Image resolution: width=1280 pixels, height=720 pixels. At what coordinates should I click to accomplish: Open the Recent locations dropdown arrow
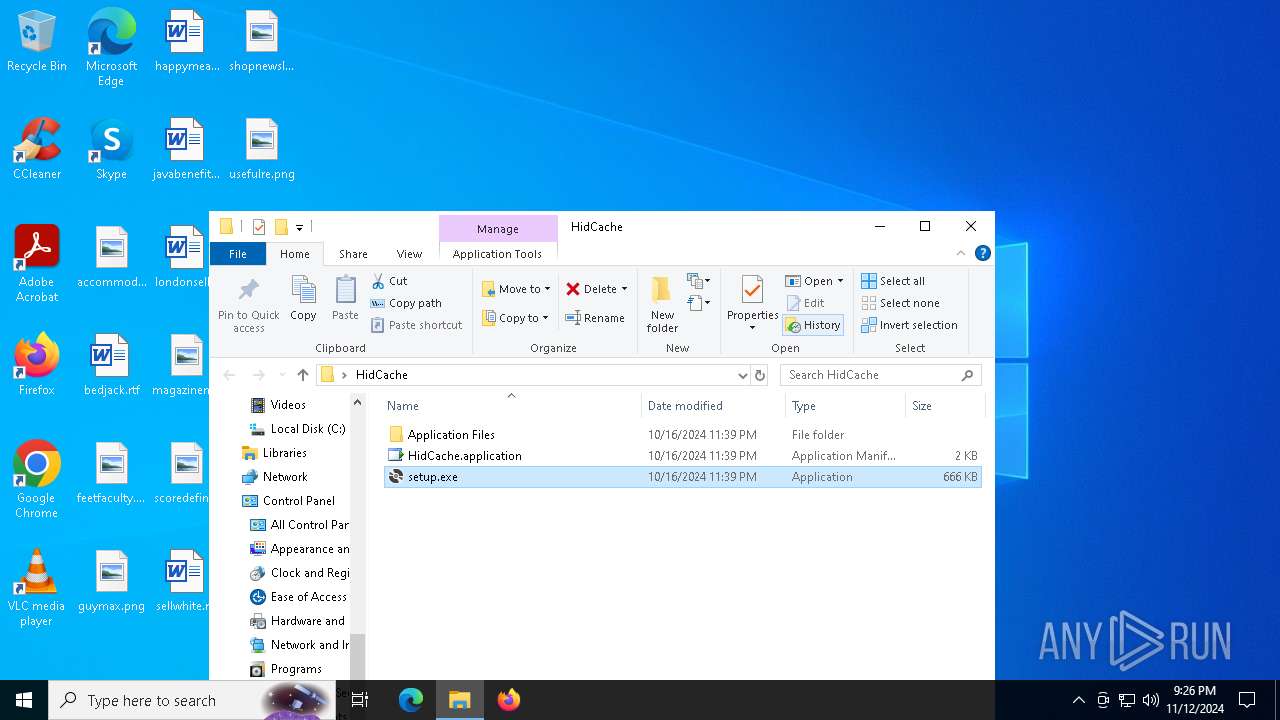click(281, 375)
